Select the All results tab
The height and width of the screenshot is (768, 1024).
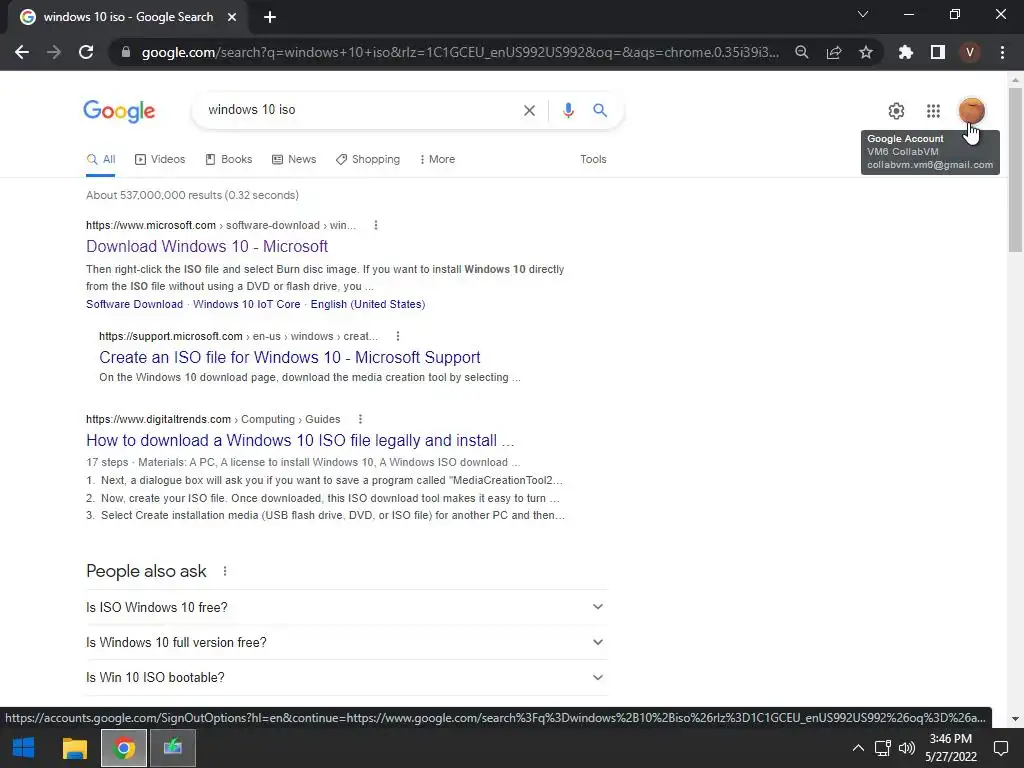101,159
